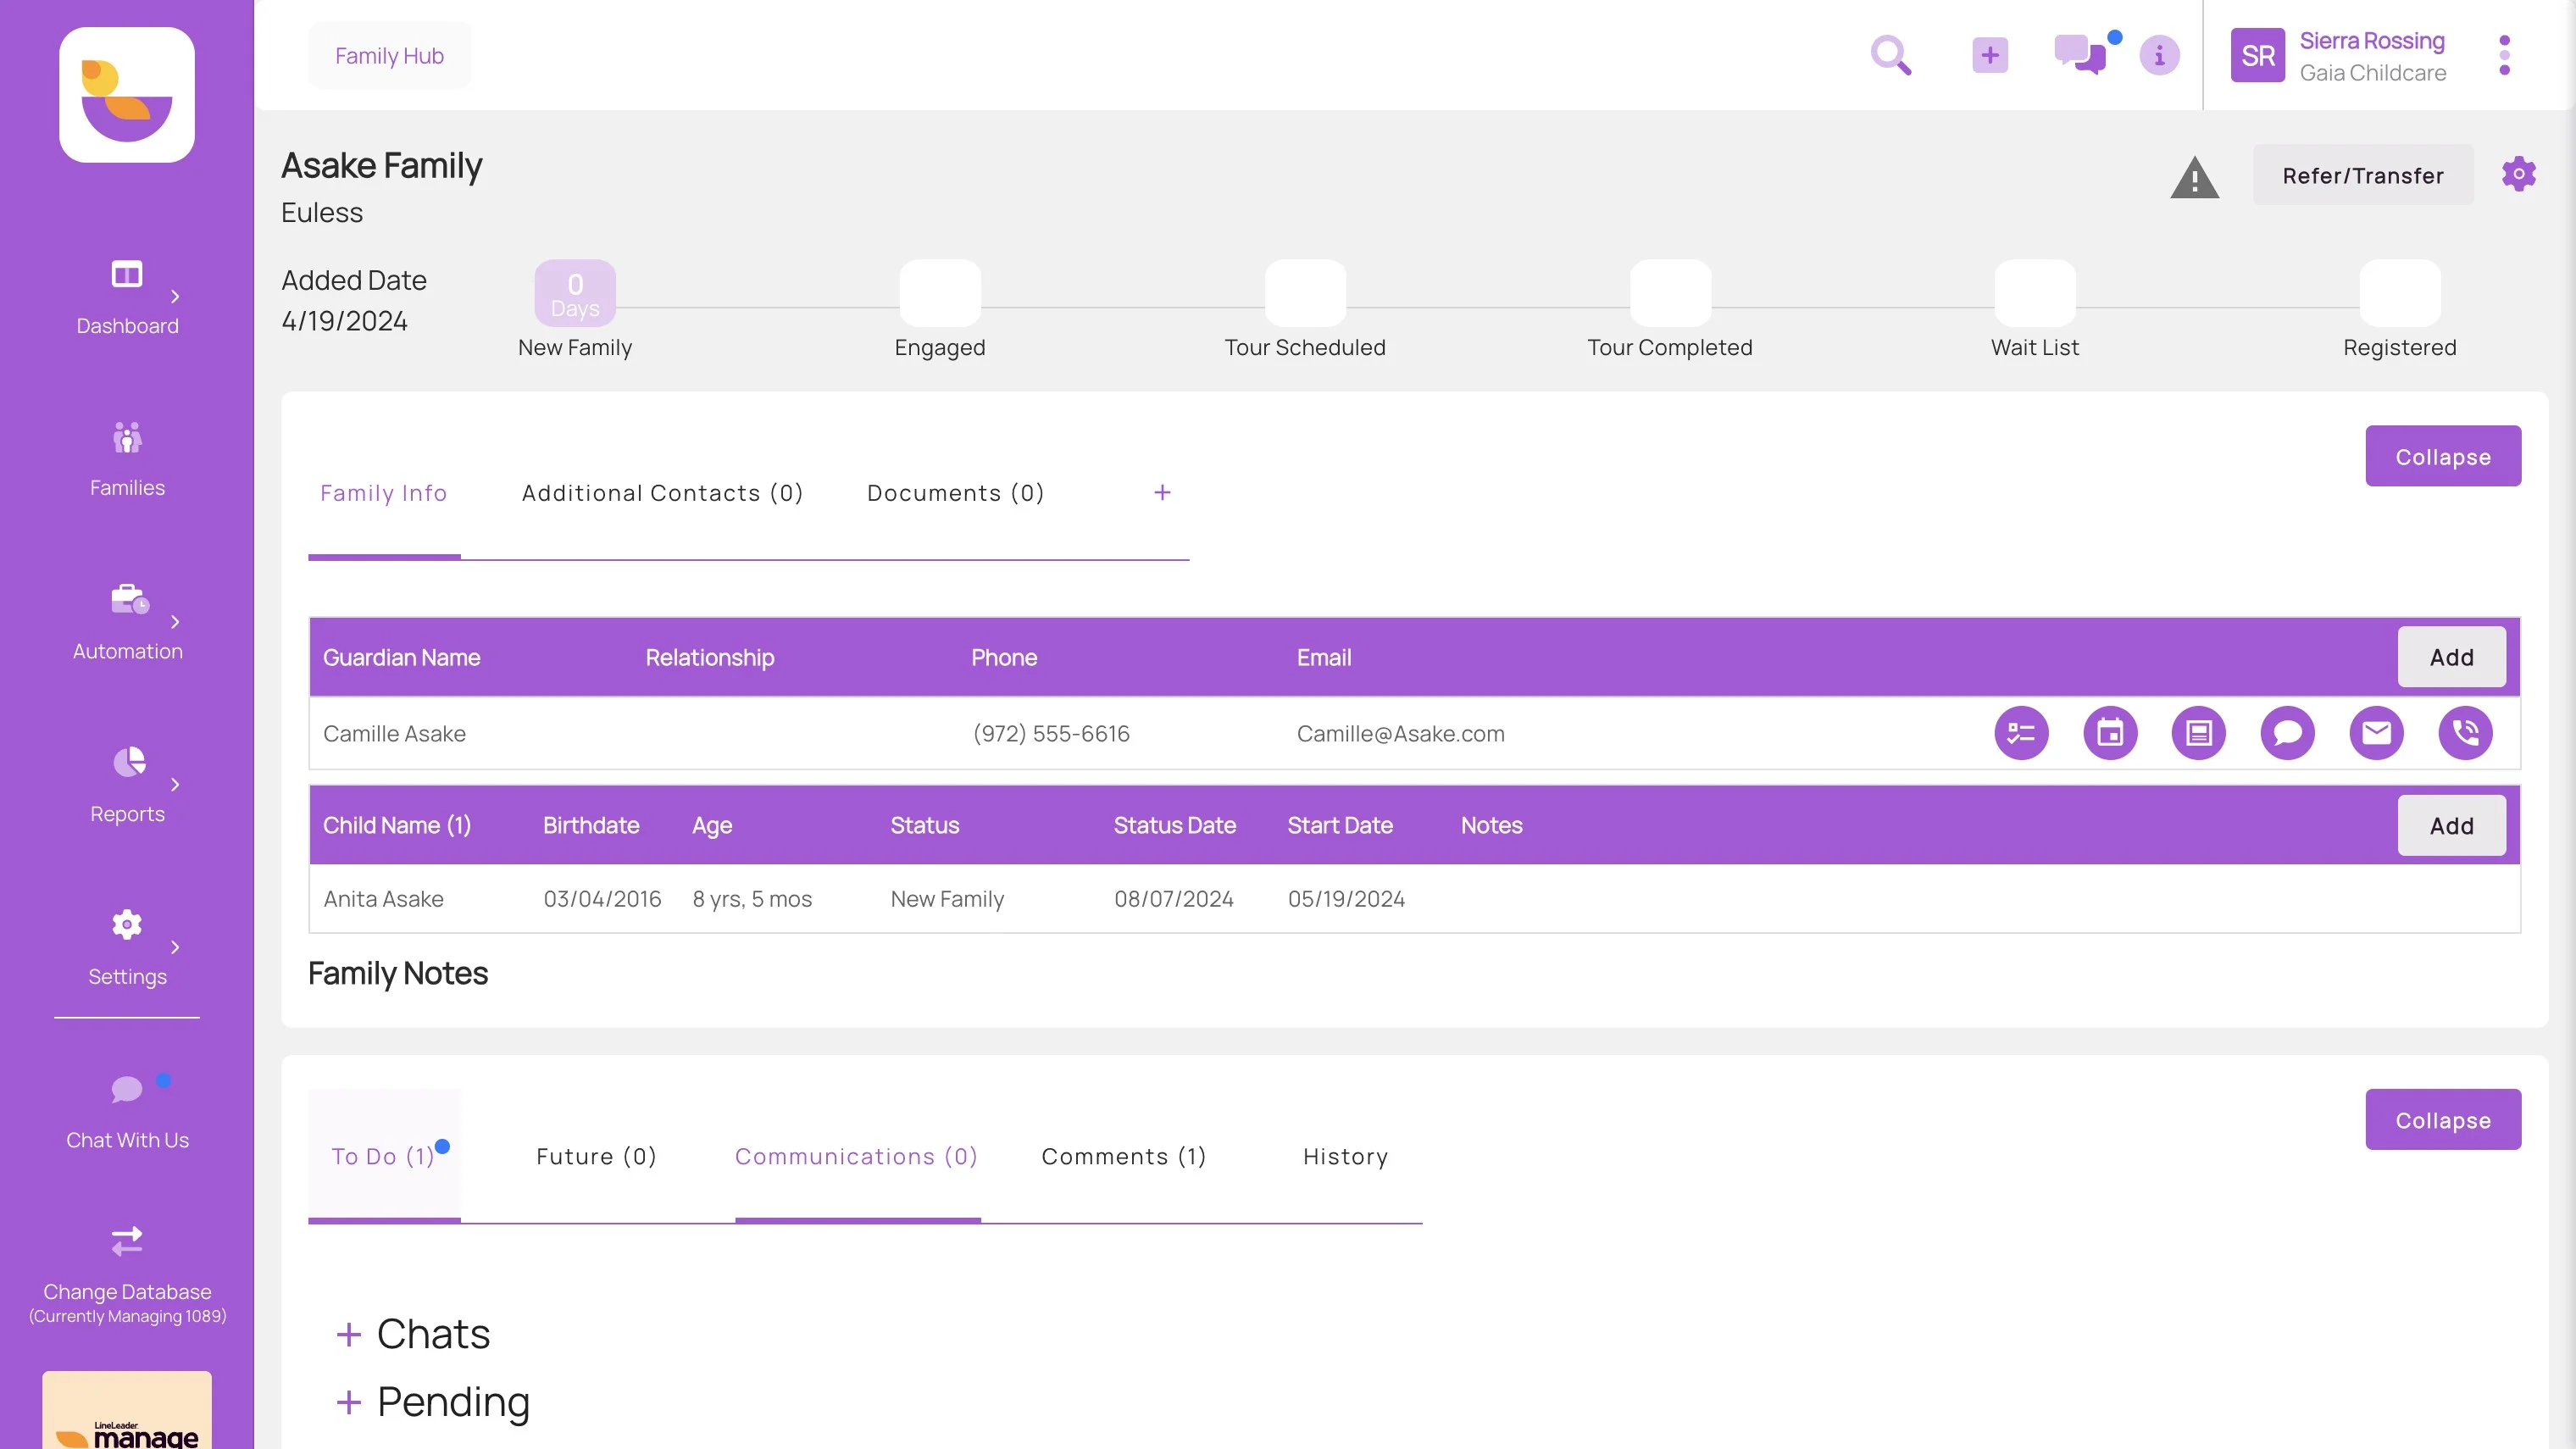Click the status date 08/07/2024

click(x=1174, y=899)
